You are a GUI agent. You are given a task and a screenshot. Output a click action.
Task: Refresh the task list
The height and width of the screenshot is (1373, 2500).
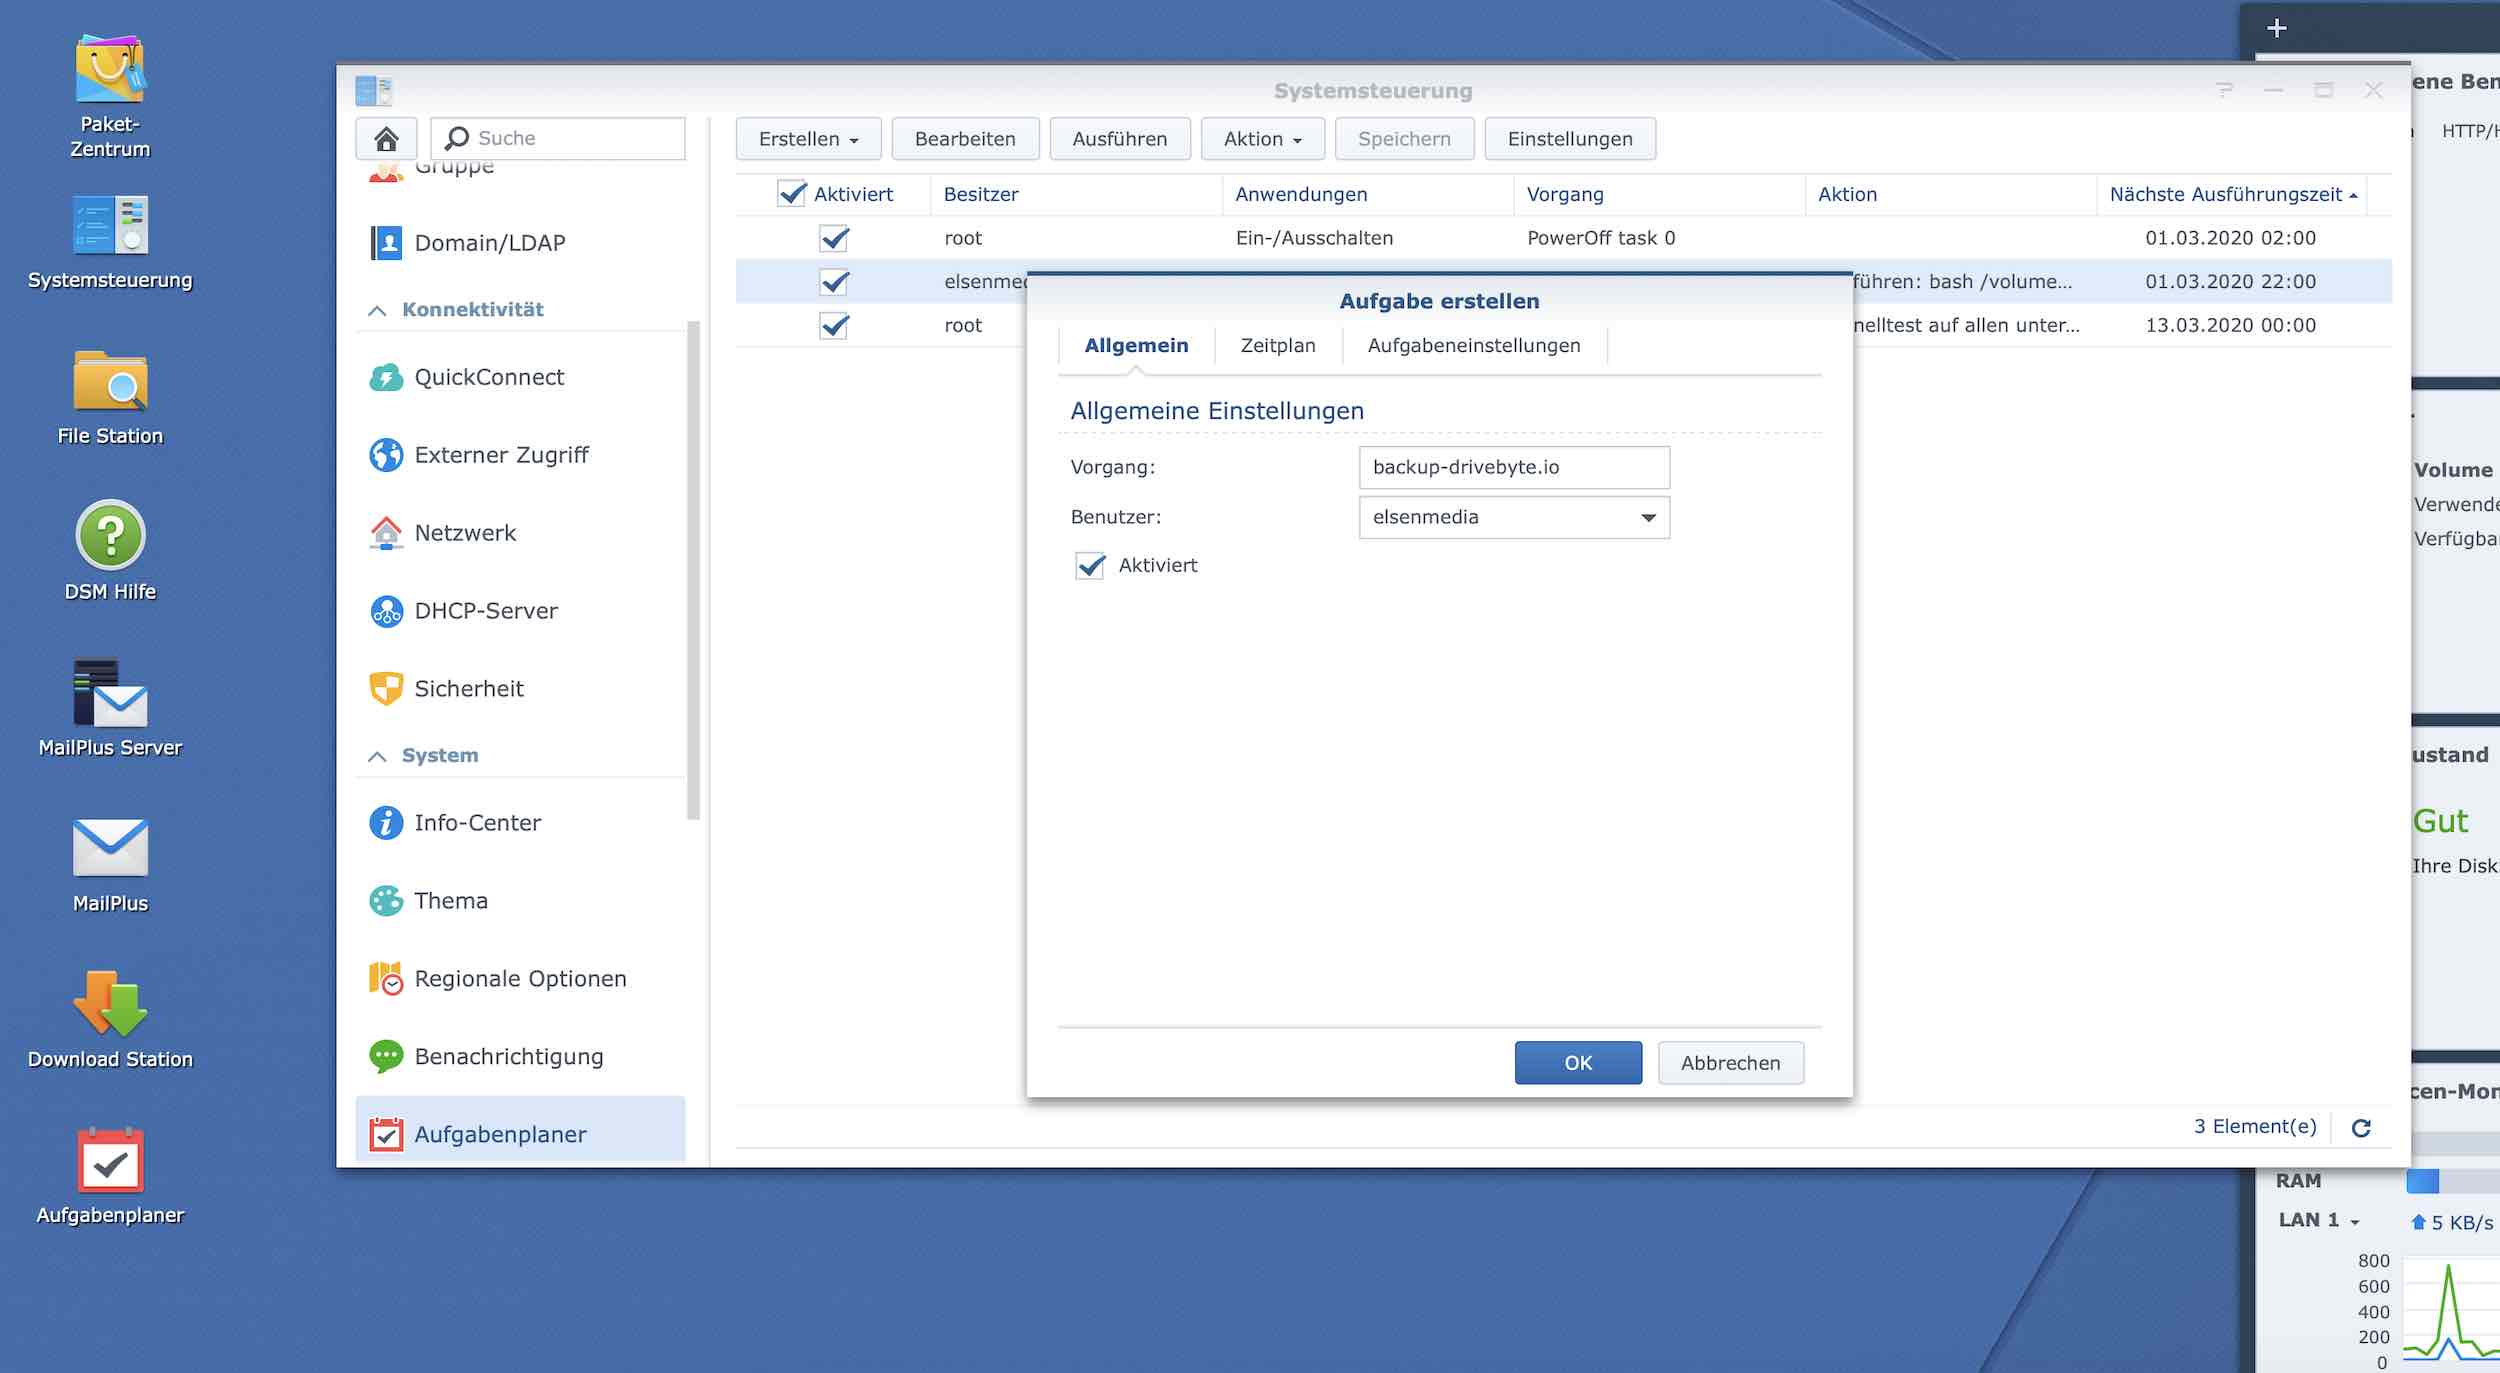pyautogui.click(x=2362, y=1128)
